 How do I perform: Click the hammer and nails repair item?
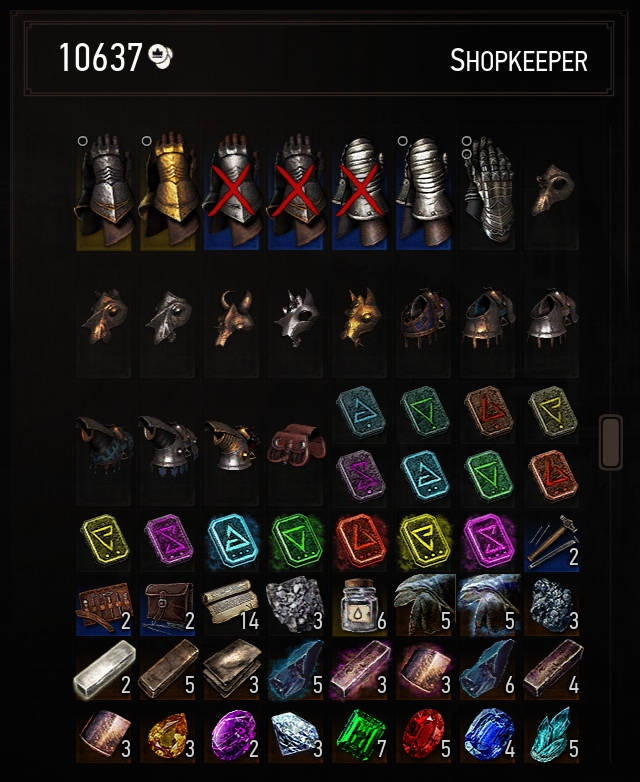(551, 543)
